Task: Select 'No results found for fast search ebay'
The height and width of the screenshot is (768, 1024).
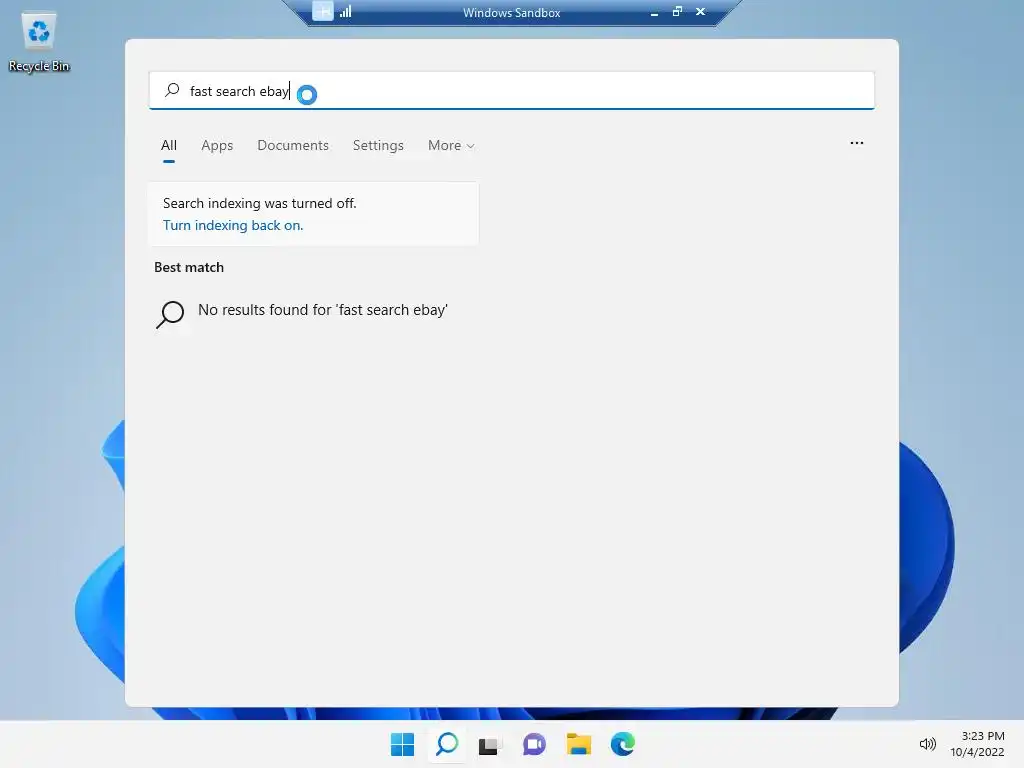Action: [x=323, y=310]
